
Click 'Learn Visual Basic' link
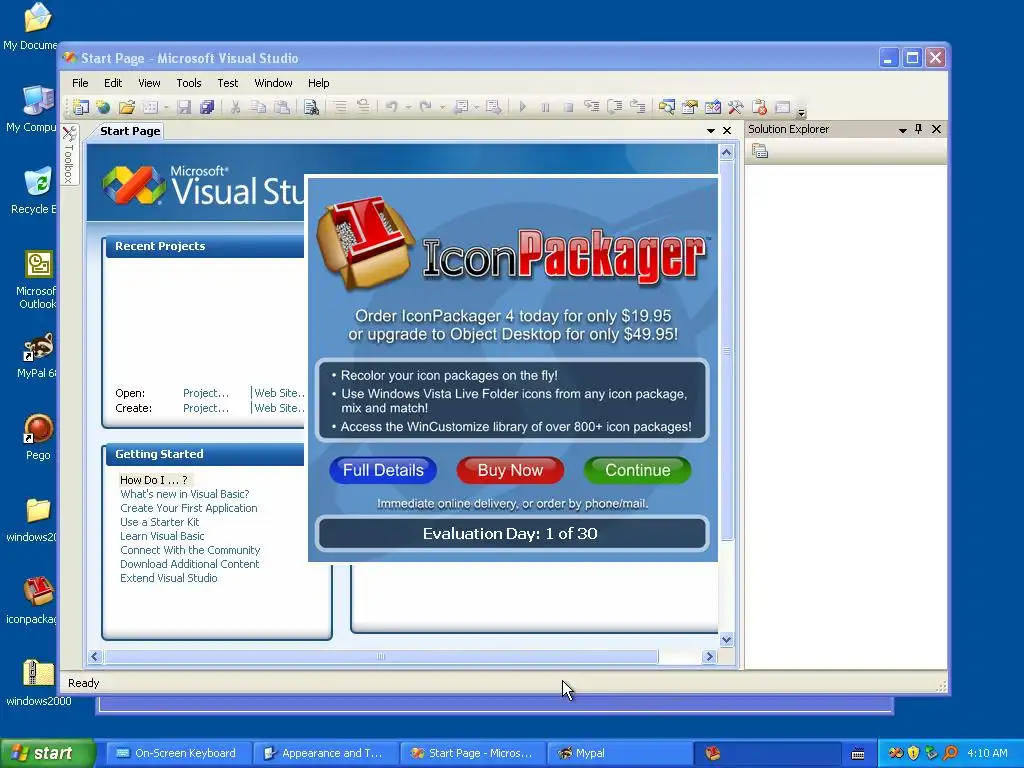point(162,536)
